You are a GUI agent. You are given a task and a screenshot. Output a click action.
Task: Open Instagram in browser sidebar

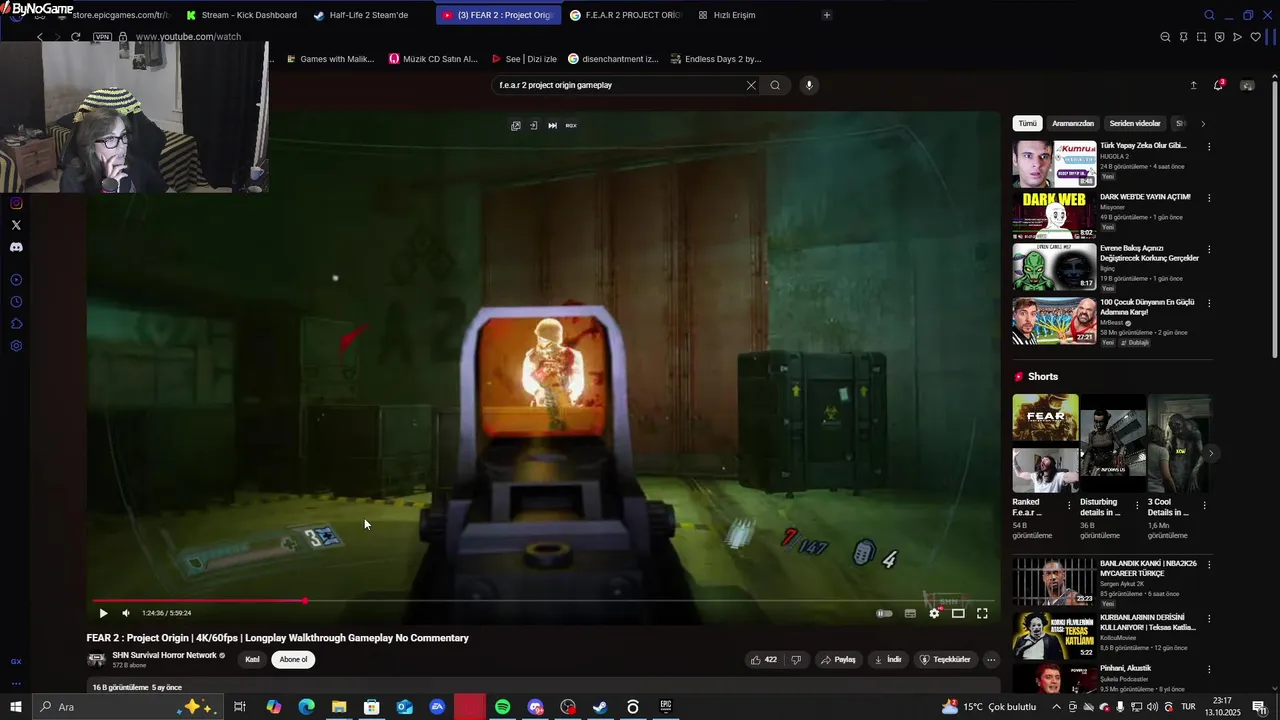tap(16, 203)
